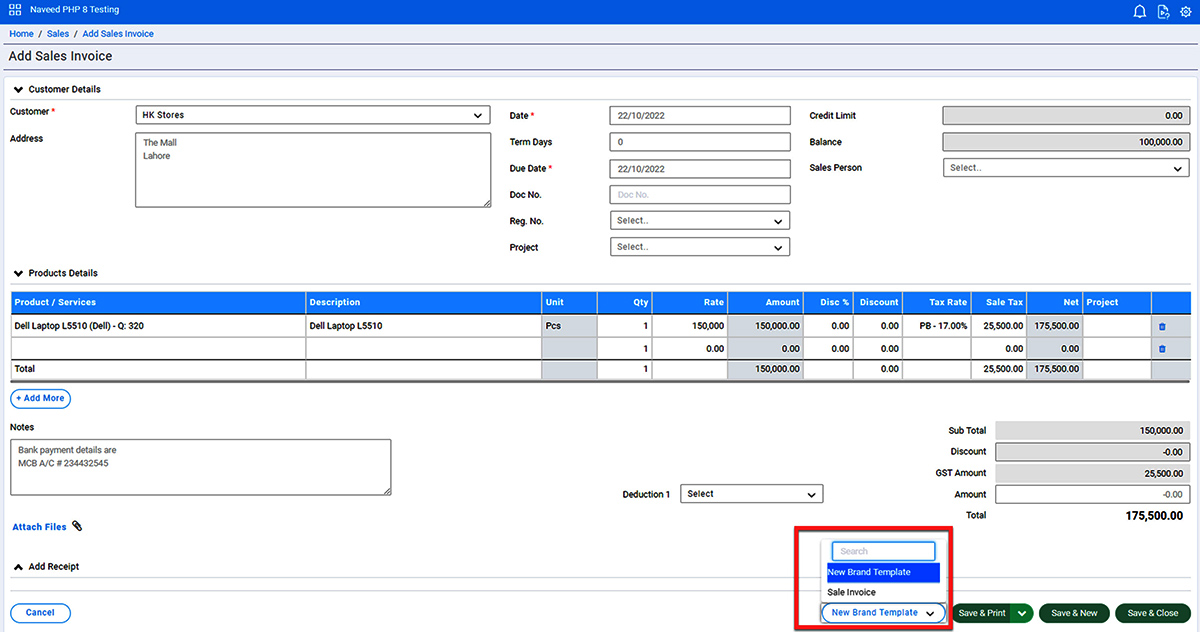Delete the Dell Laptop L5510 row
1200x632 pixels.
click(x=1162, y=326)
